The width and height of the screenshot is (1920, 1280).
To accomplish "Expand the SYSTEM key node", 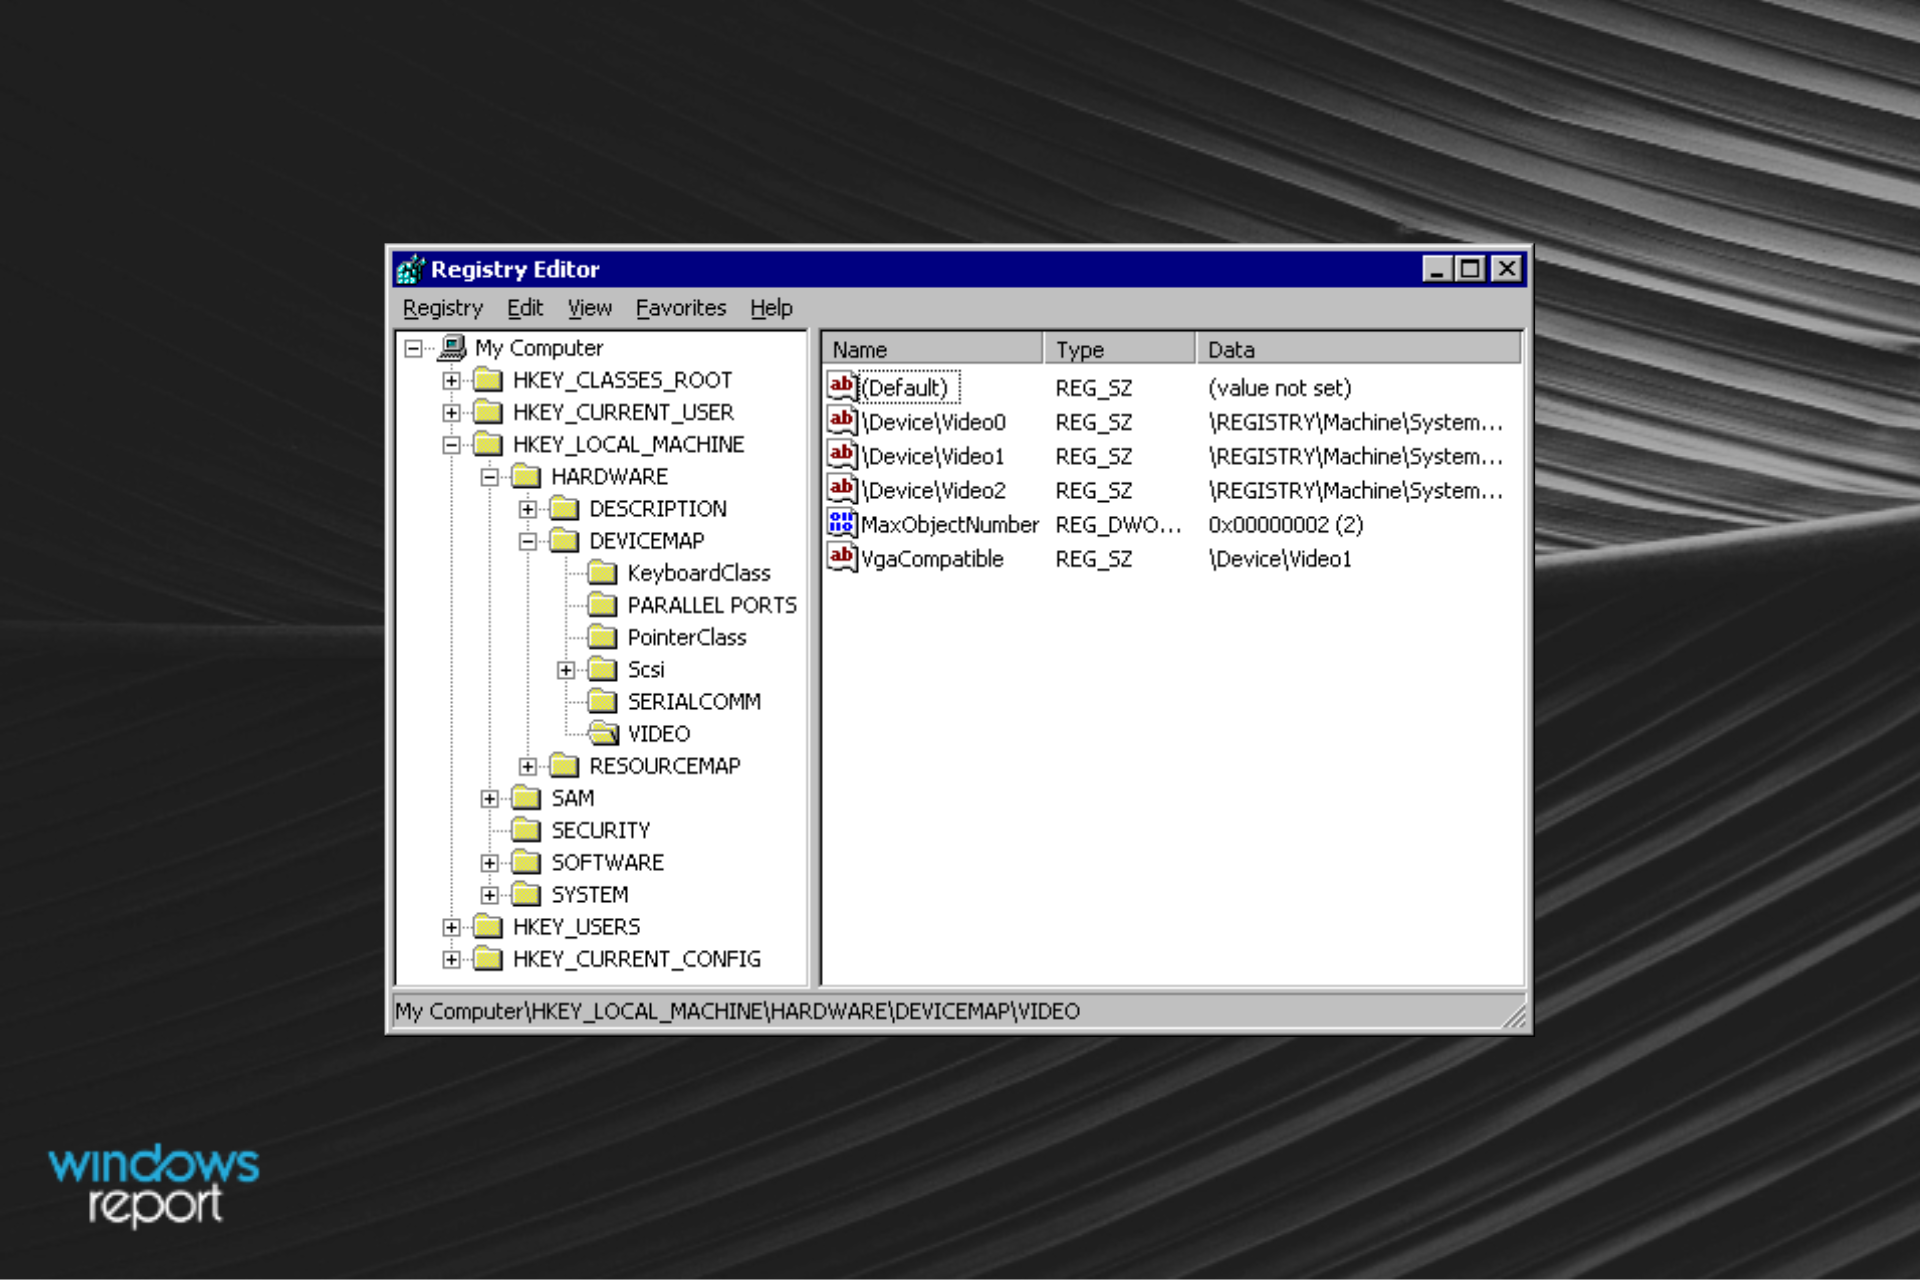I will (489, 895).
